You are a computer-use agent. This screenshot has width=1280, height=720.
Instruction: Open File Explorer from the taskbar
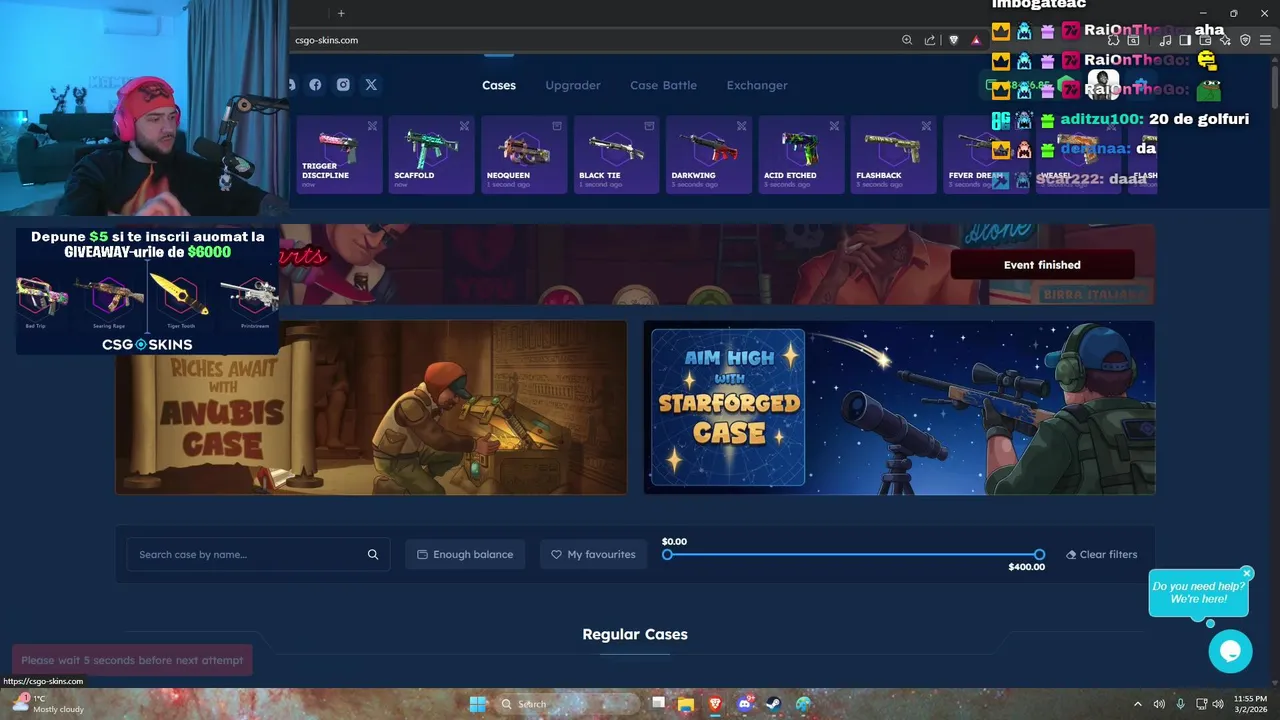pos(686,704)
